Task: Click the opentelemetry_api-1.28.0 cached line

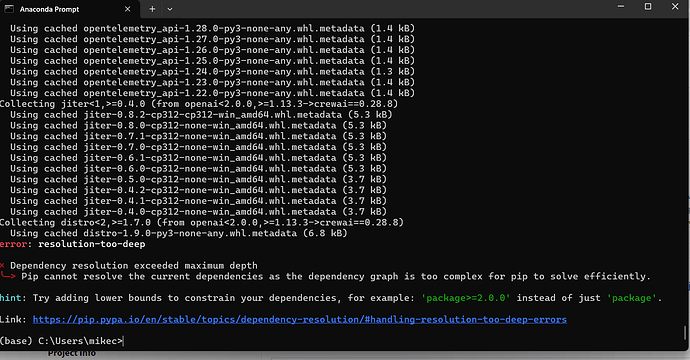Action: (x=213, y=29)
